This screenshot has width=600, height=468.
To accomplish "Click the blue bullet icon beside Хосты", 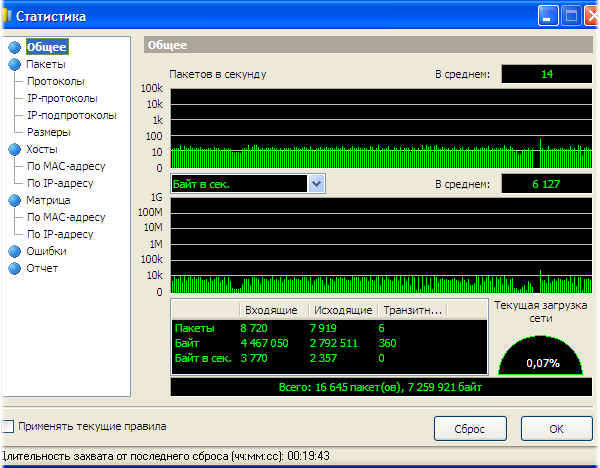I will pyautogui.click(x=15, y=149).
